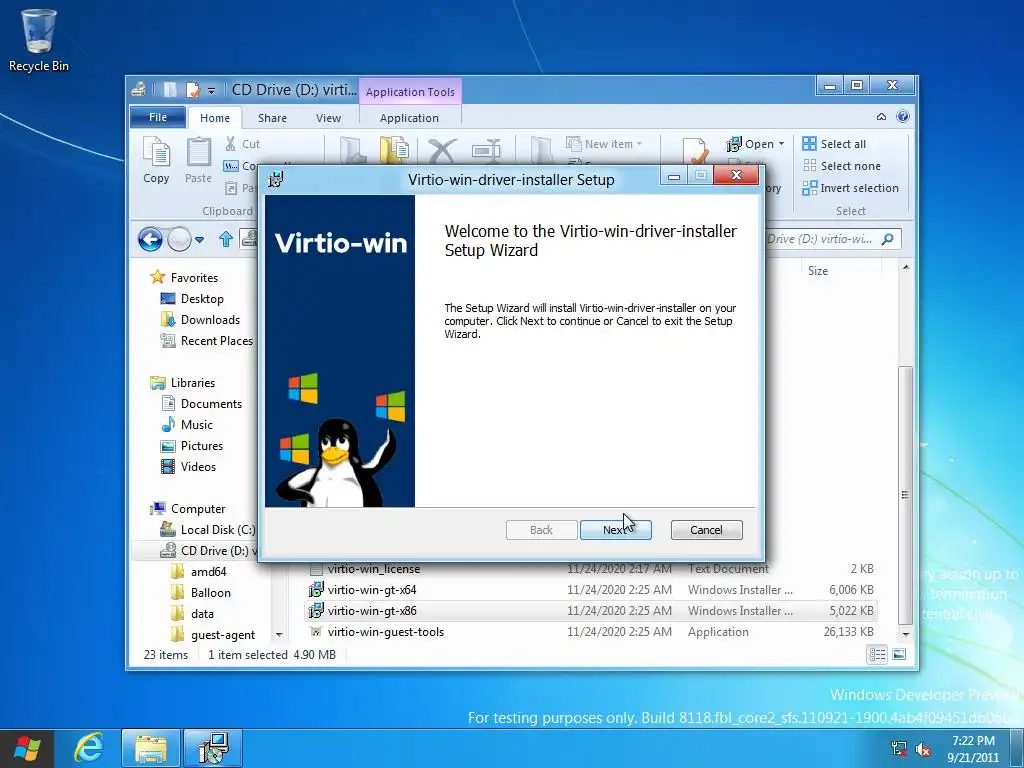Switch to the Home ribbon tab
This screenshot has height=768, width=1024.
(215, 118)
